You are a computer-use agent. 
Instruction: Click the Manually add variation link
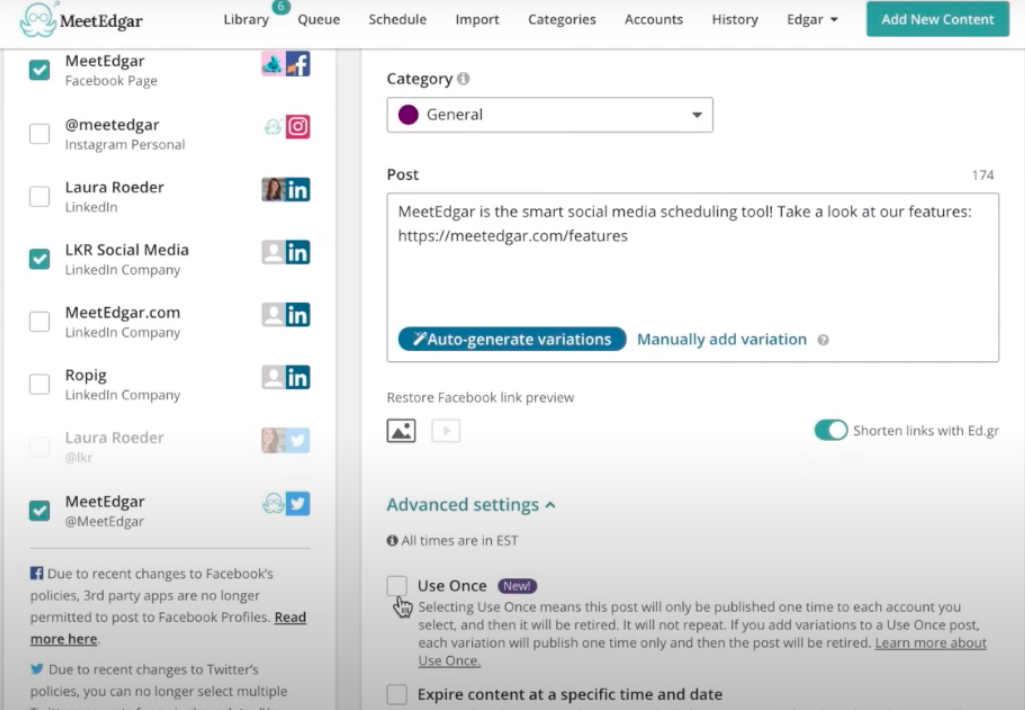click(x=722, y=339)
